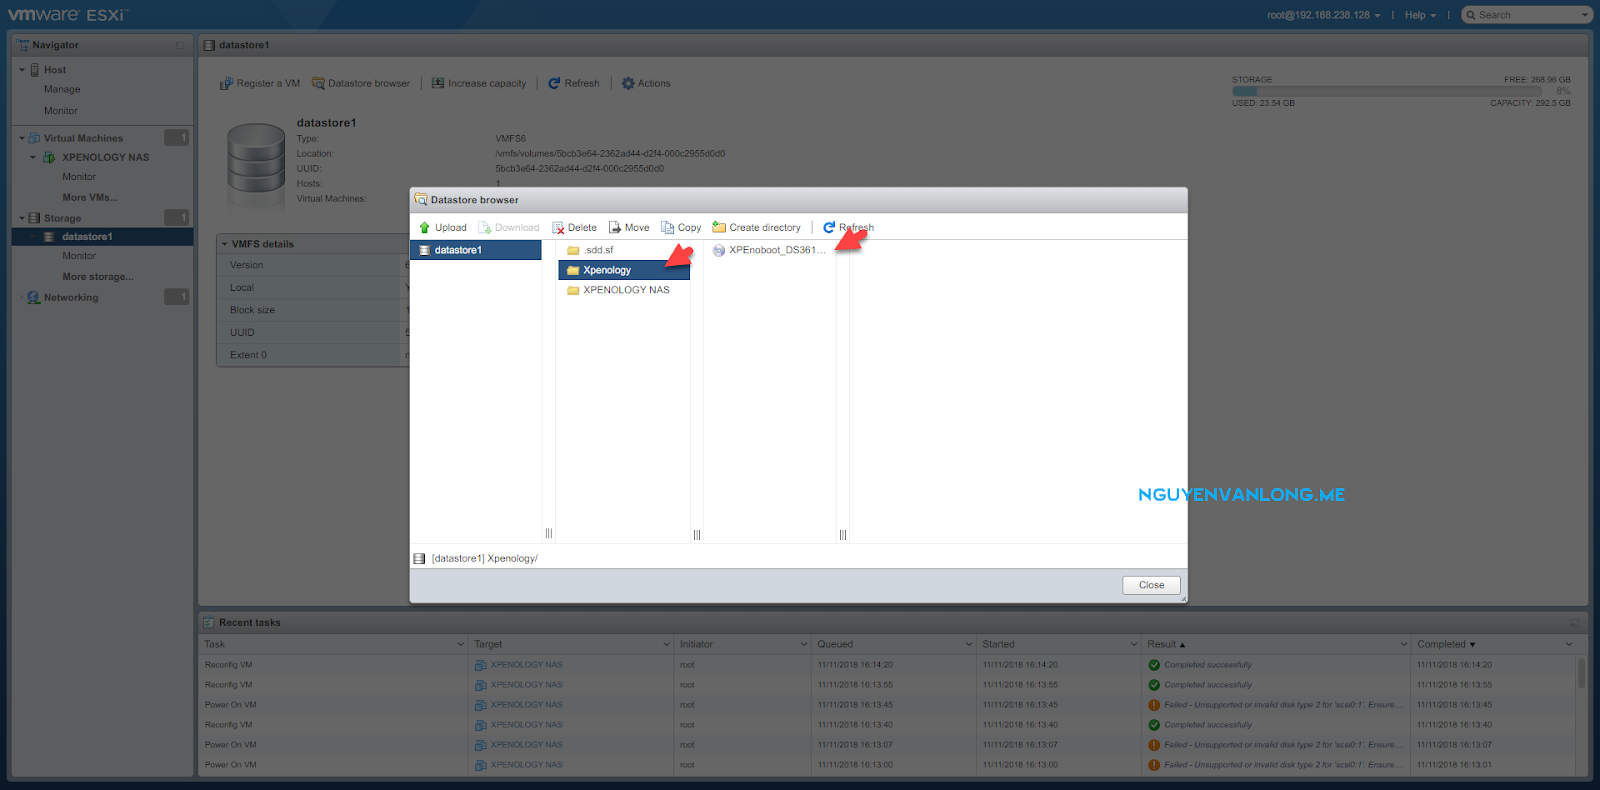Select the XPENOLOGY NAS folder

tap(618, 290)
